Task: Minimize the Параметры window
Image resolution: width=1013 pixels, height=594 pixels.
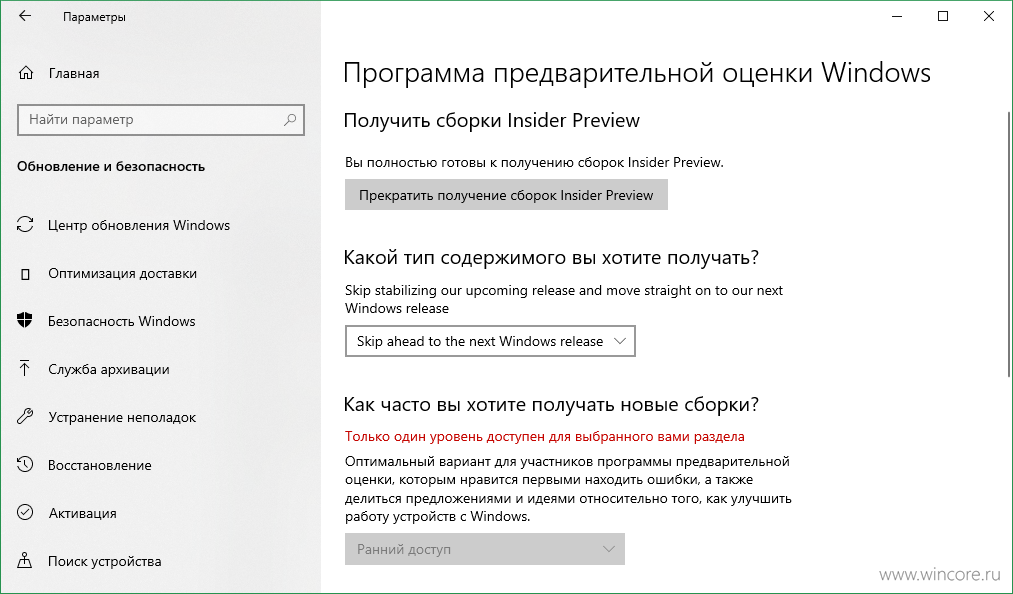Action: 897,17
